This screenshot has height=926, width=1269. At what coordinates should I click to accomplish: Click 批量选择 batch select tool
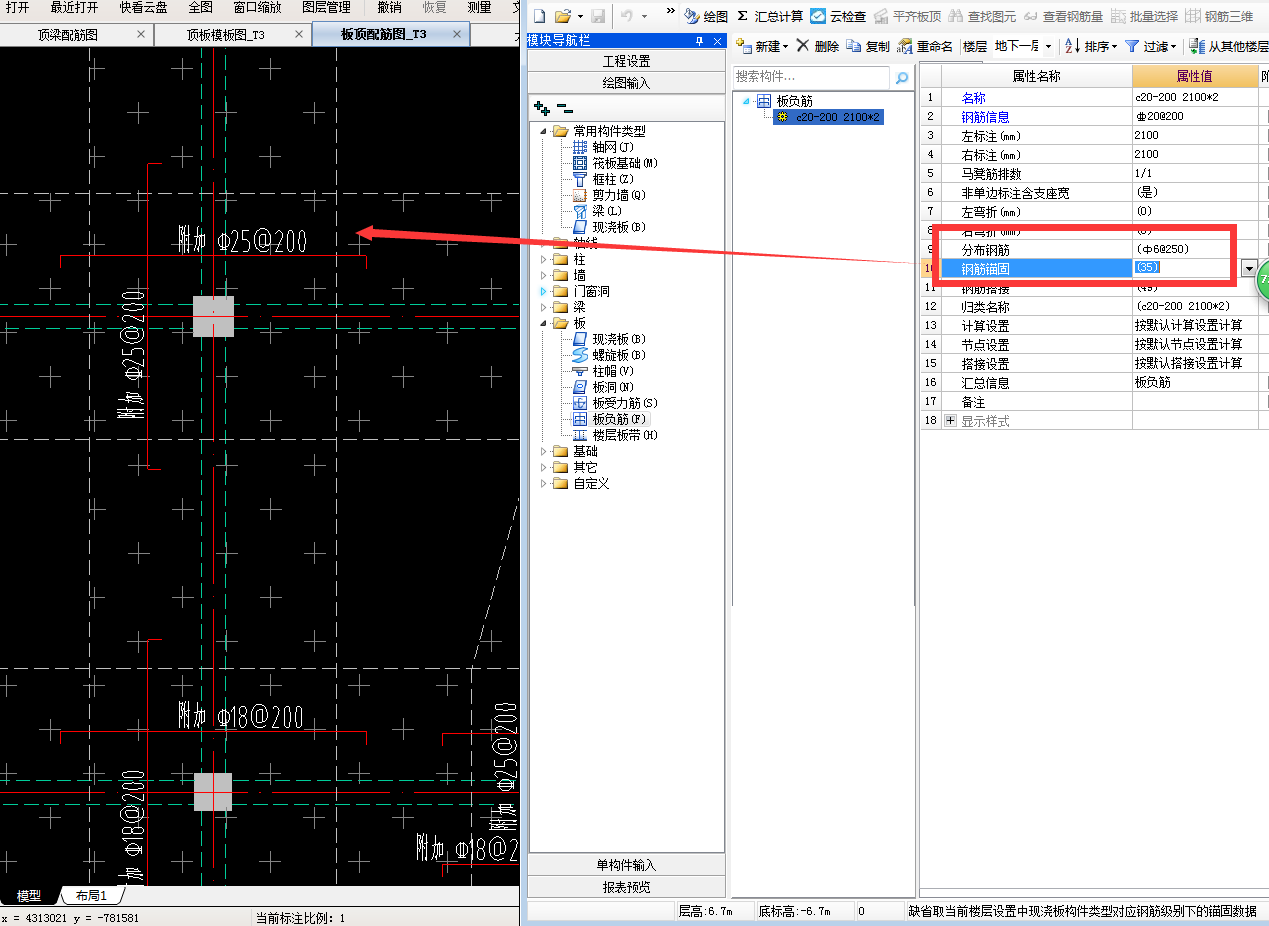click(x=1144, y=16)
